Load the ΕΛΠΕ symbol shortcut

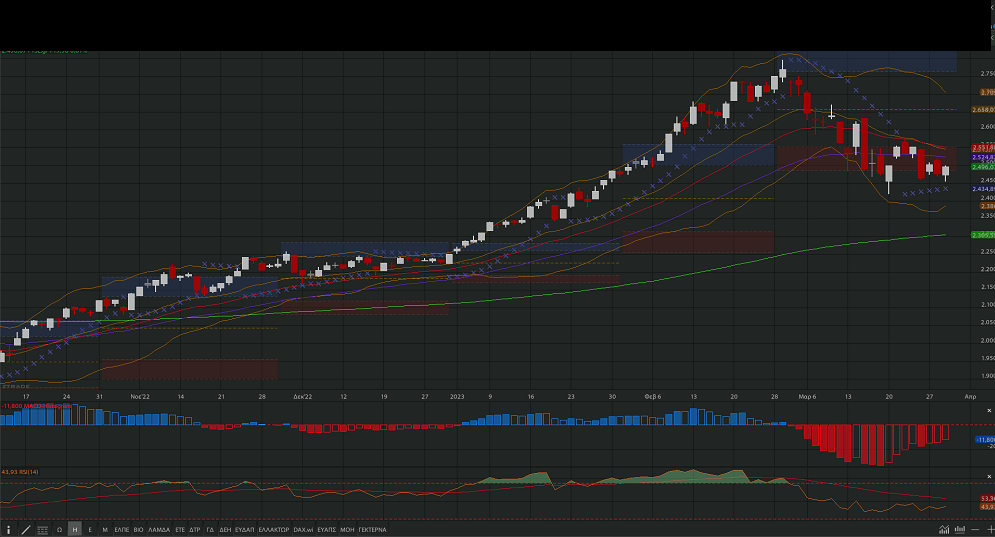click(x=122, y=529)
